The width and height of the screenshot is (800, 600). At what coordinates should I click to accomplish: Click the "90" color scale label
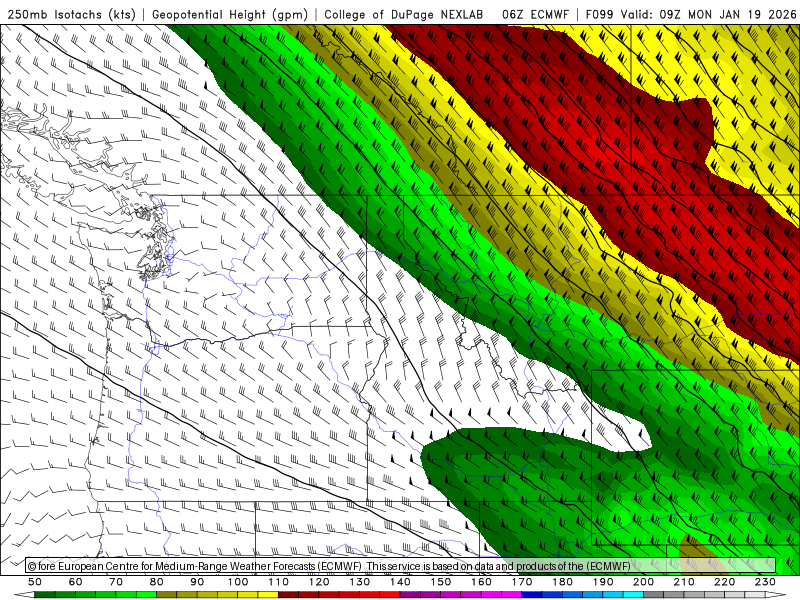(197, 582)
